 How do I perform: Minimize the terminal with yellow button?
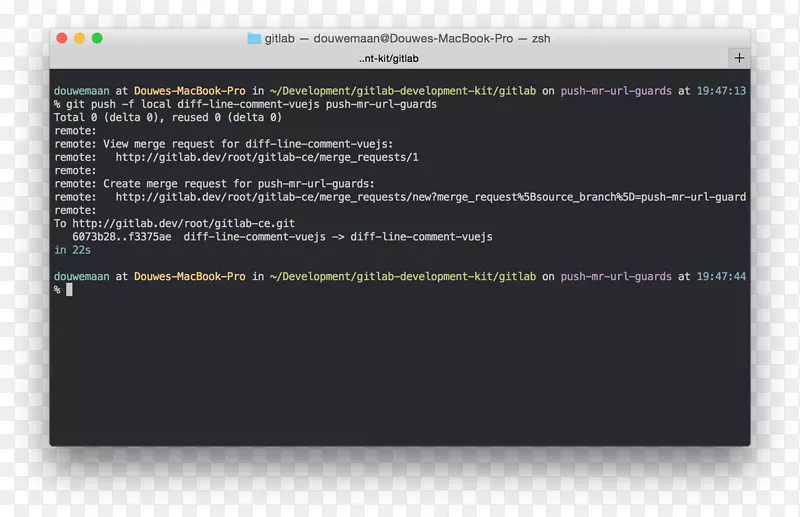(x=80, y=38)
